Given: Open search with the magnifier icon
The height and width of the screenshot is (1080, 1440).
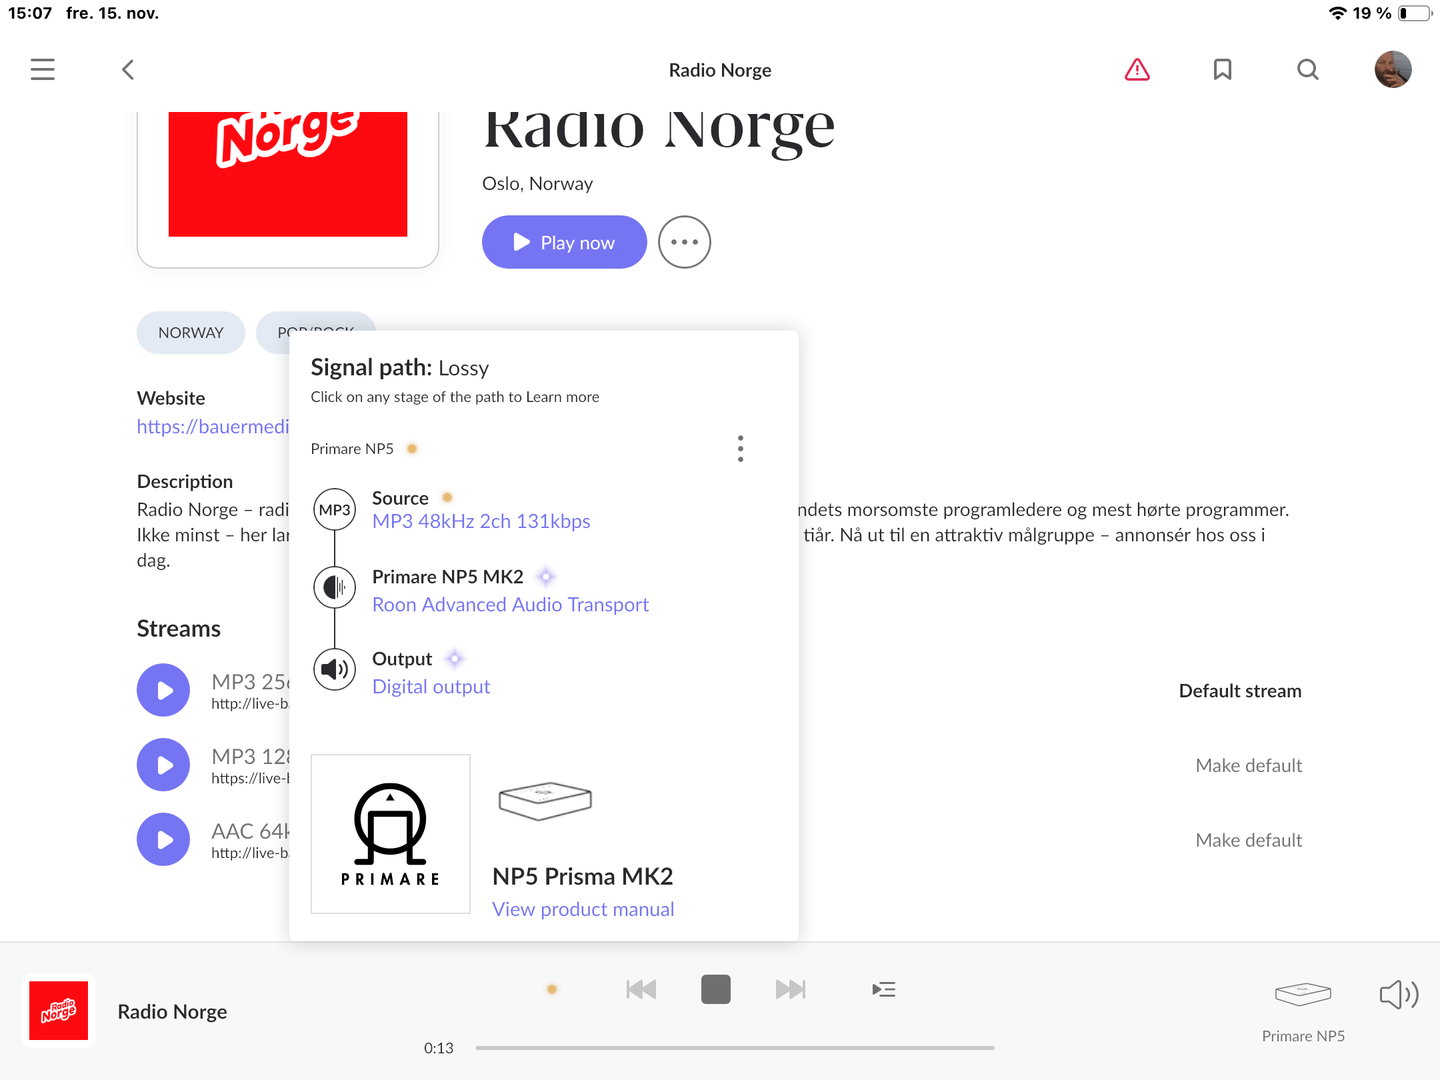Looking at the screenshot, I should (1307, 70).
